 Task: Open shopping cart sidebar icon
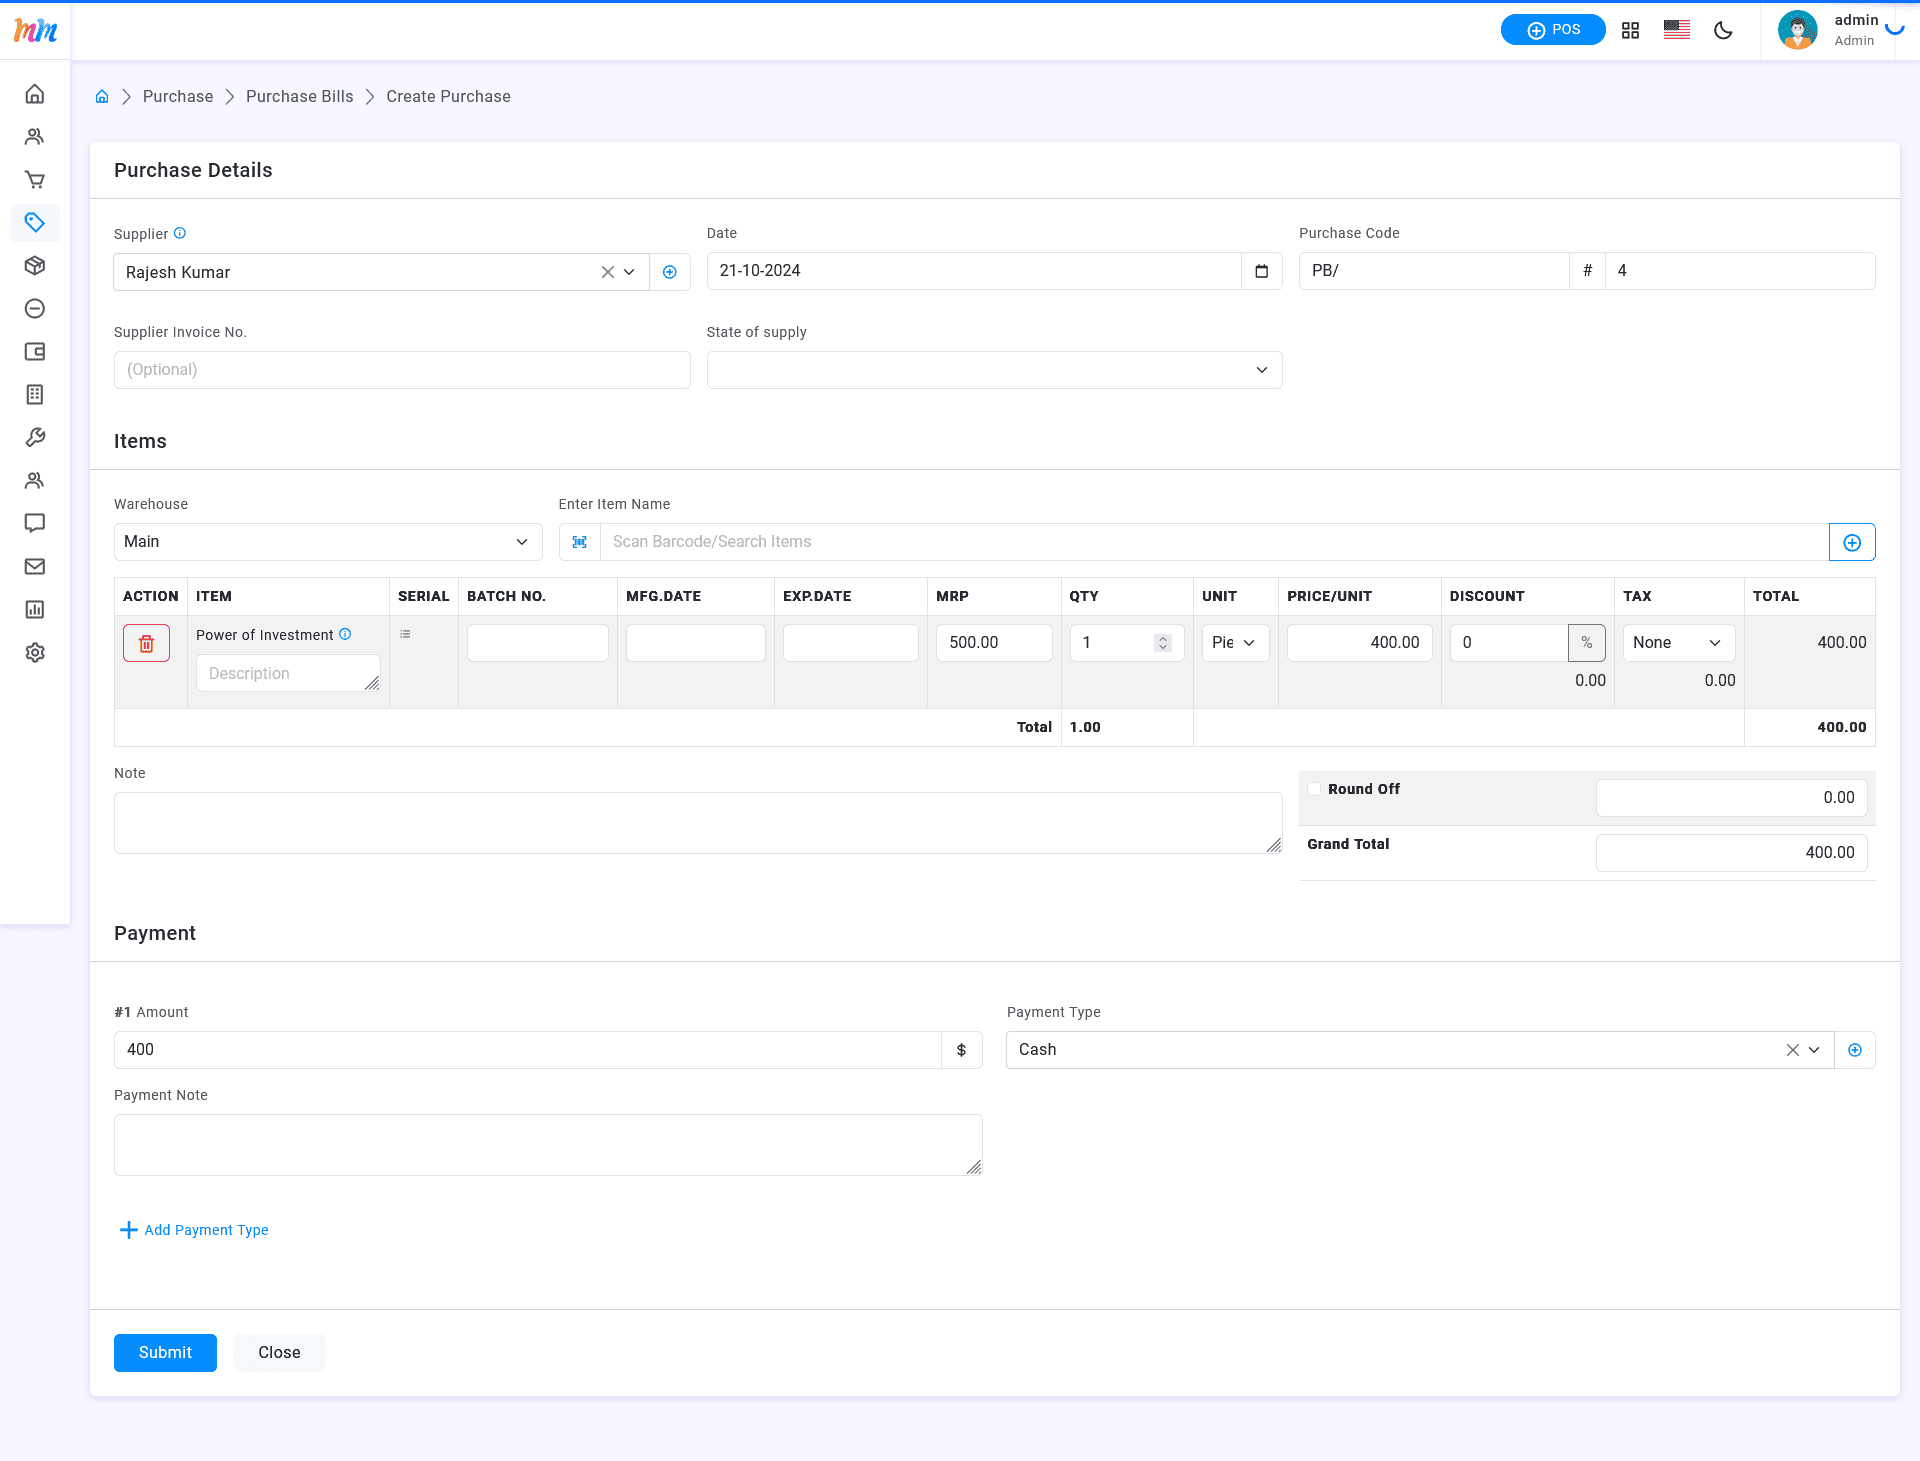[x=35, y=180]
